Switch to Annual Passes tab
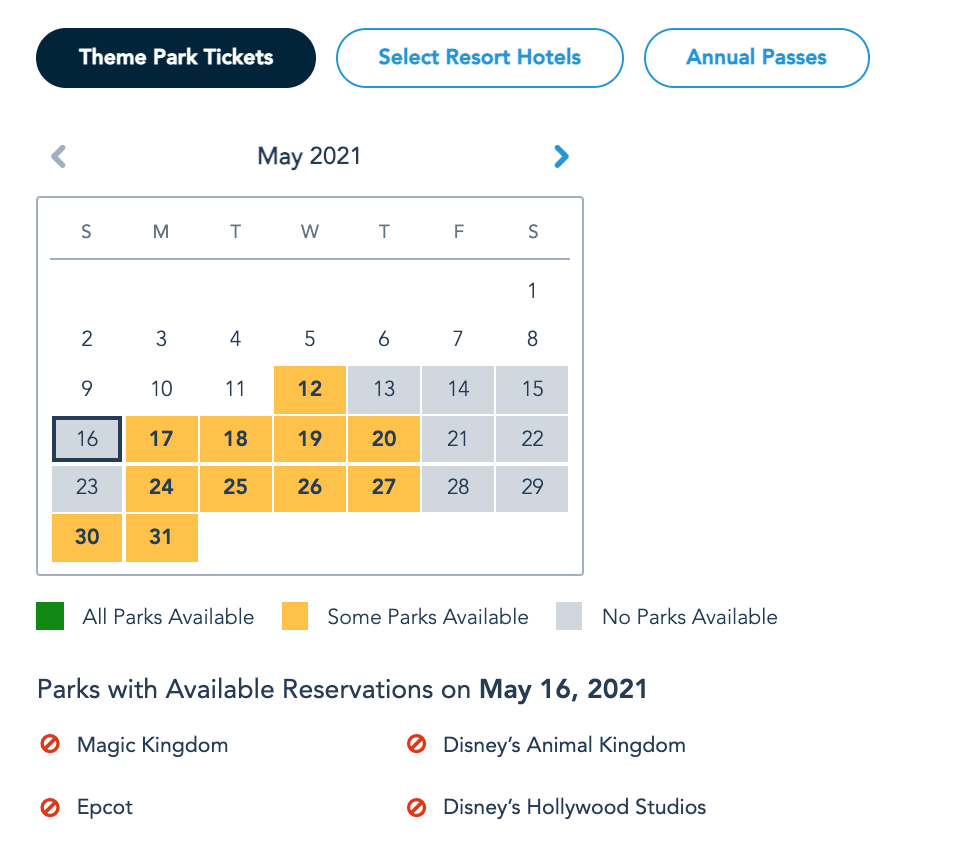This screenshot has height=862, width=962. 756,57
